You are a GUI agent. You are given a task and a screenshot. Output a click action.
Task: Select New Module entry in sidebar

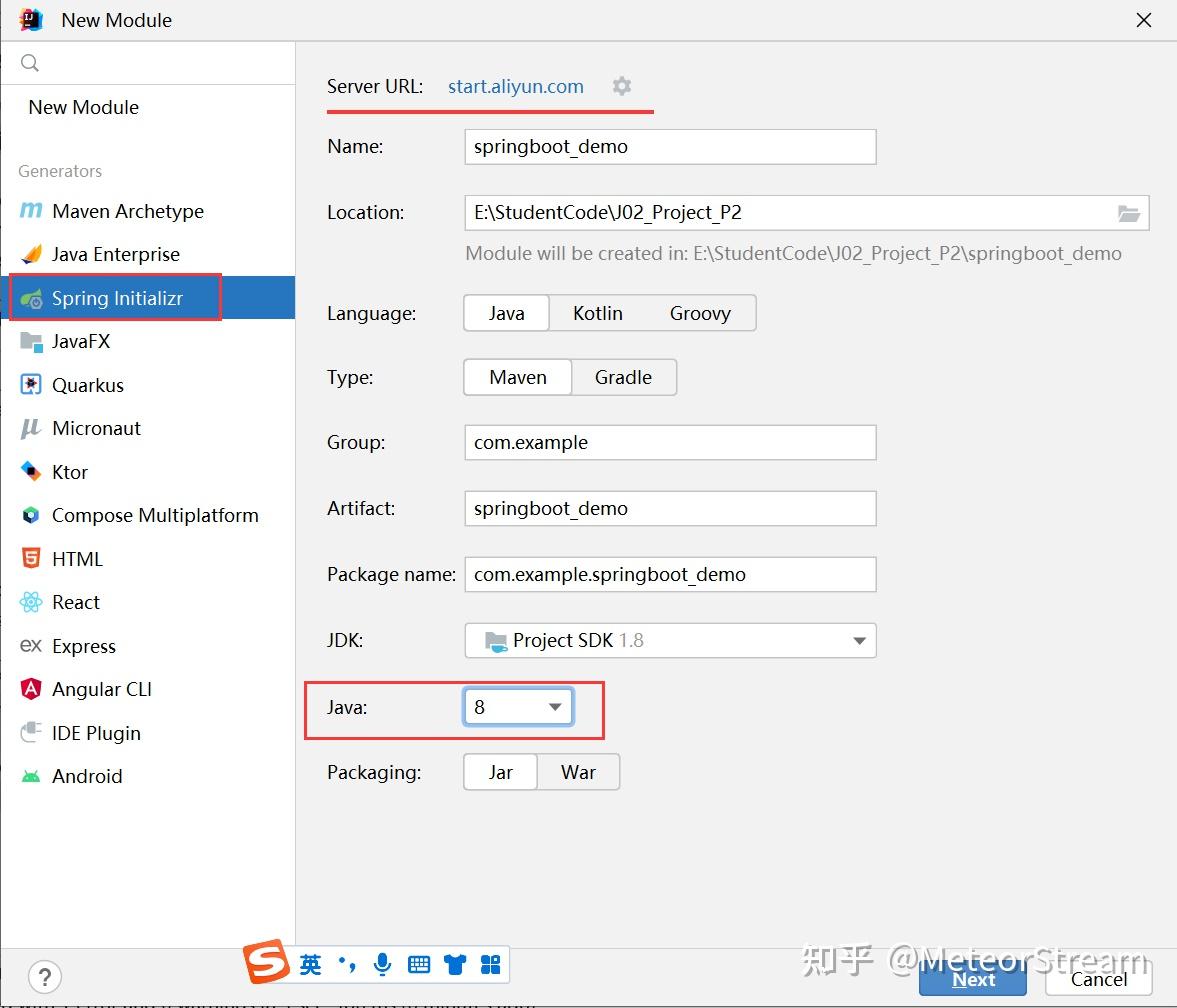coord(148,107)
